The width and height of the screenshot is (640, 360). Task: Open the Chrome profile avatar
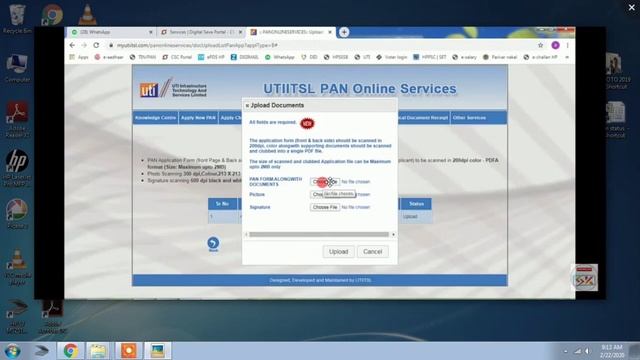(x=555, y=45)
